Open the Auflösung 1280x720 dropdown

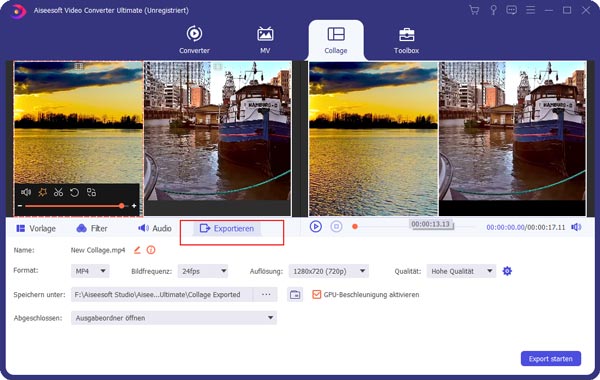tap(329, 271)
